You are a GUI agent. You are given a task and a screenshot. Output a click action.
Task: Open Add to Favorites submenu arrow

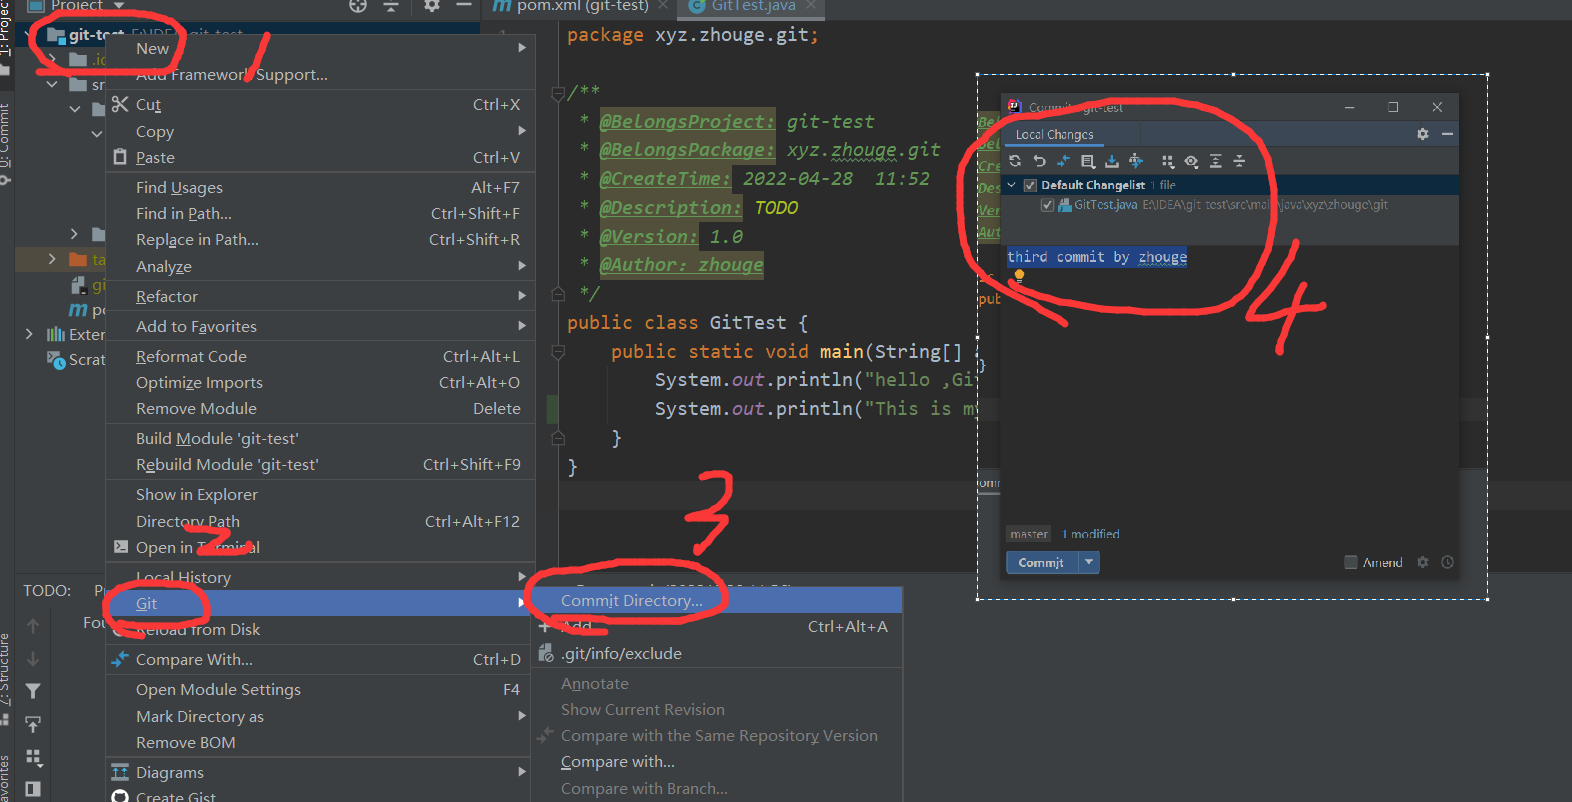pos(522,326)
